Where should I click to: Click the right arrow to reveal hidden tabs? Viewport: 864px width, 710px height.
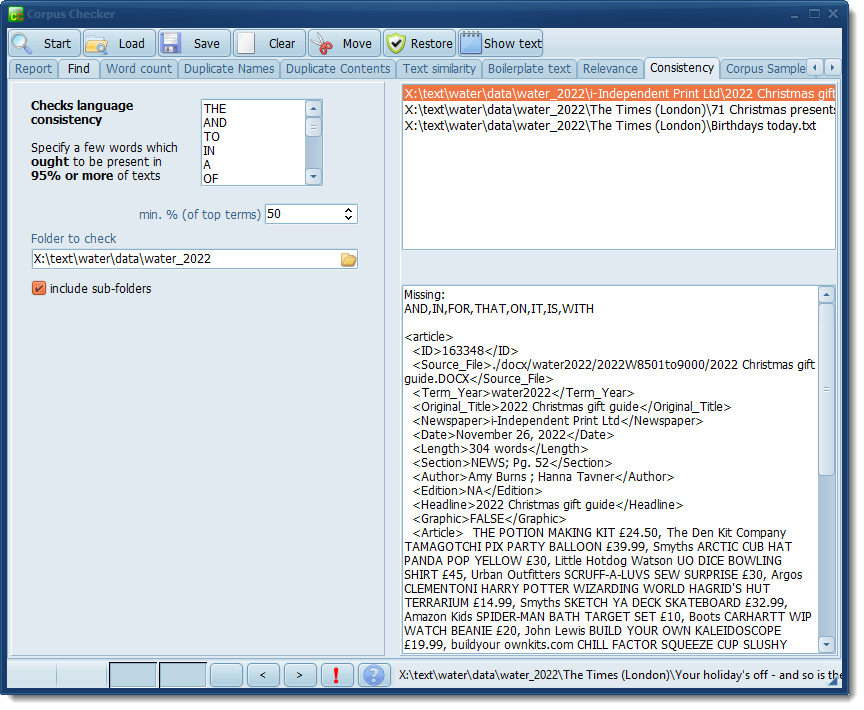[x=830, y=69]
